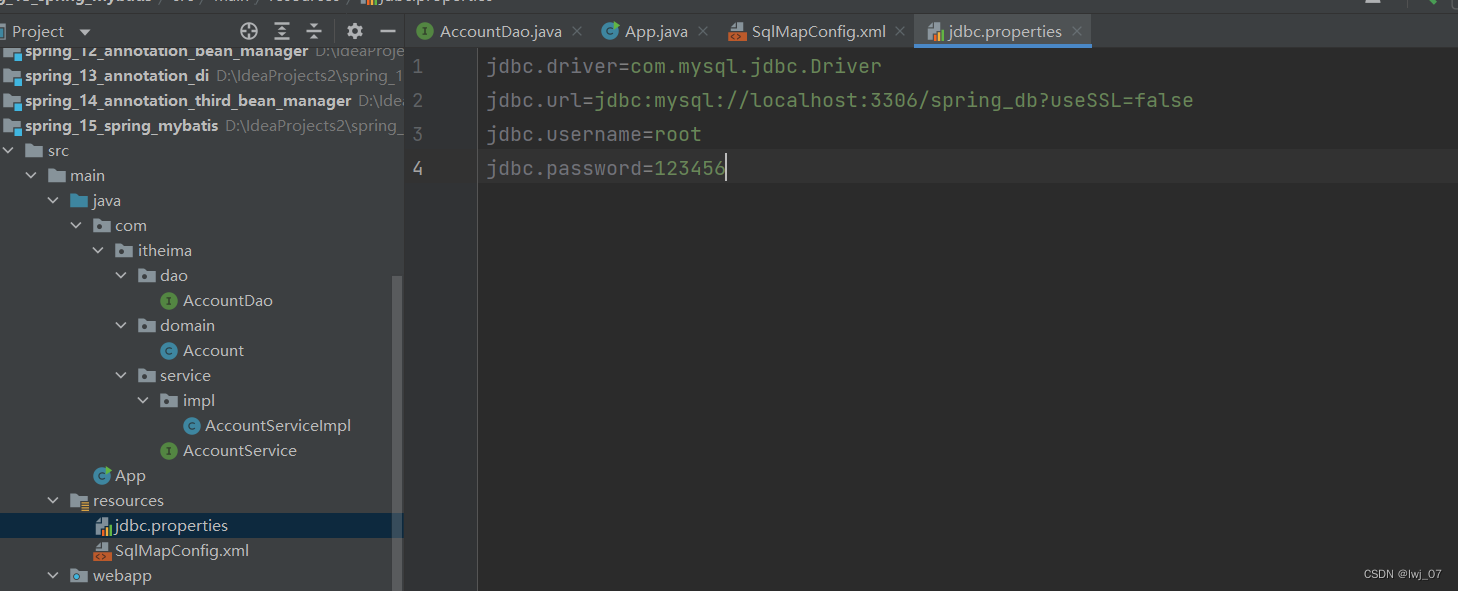Switch to AccountDao.java tab
The image size is (1458, 591).
[x=500, y=31]
